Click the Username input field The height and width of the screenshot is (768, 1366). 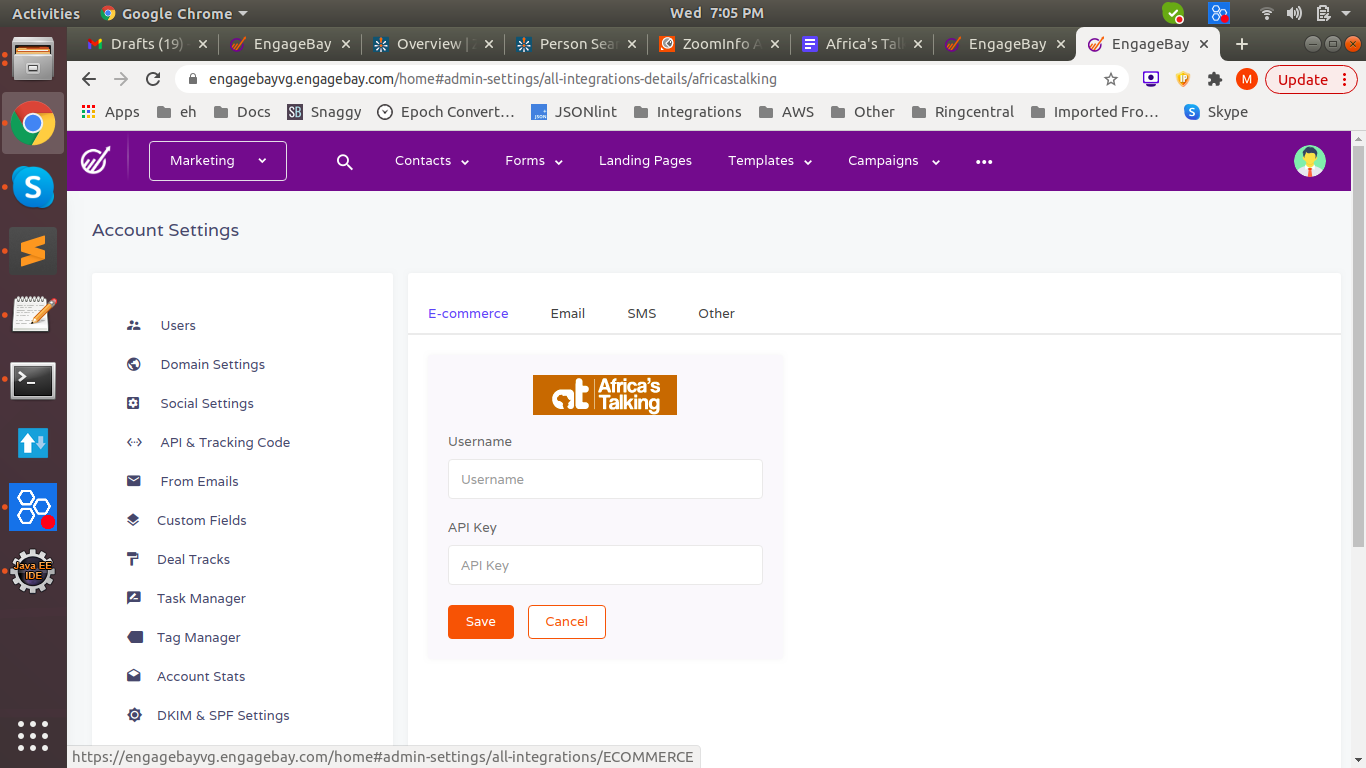(x=605, y=479)
